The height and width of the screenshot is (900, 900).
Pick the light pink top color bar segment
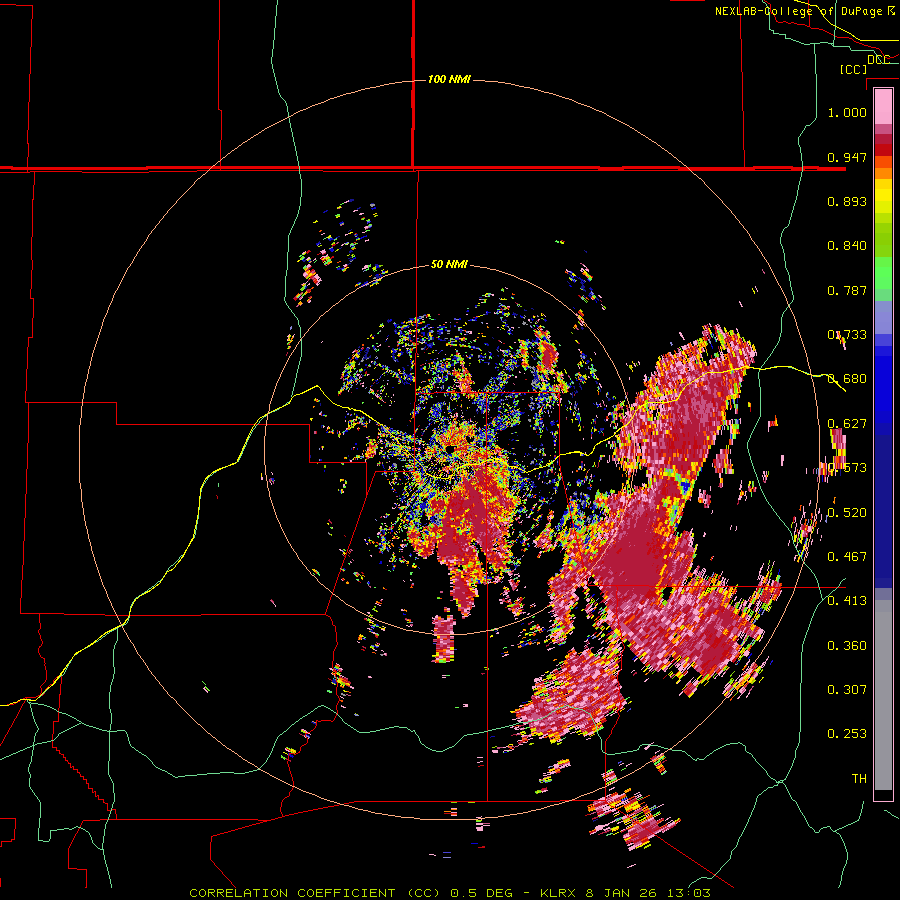(883, 106)
